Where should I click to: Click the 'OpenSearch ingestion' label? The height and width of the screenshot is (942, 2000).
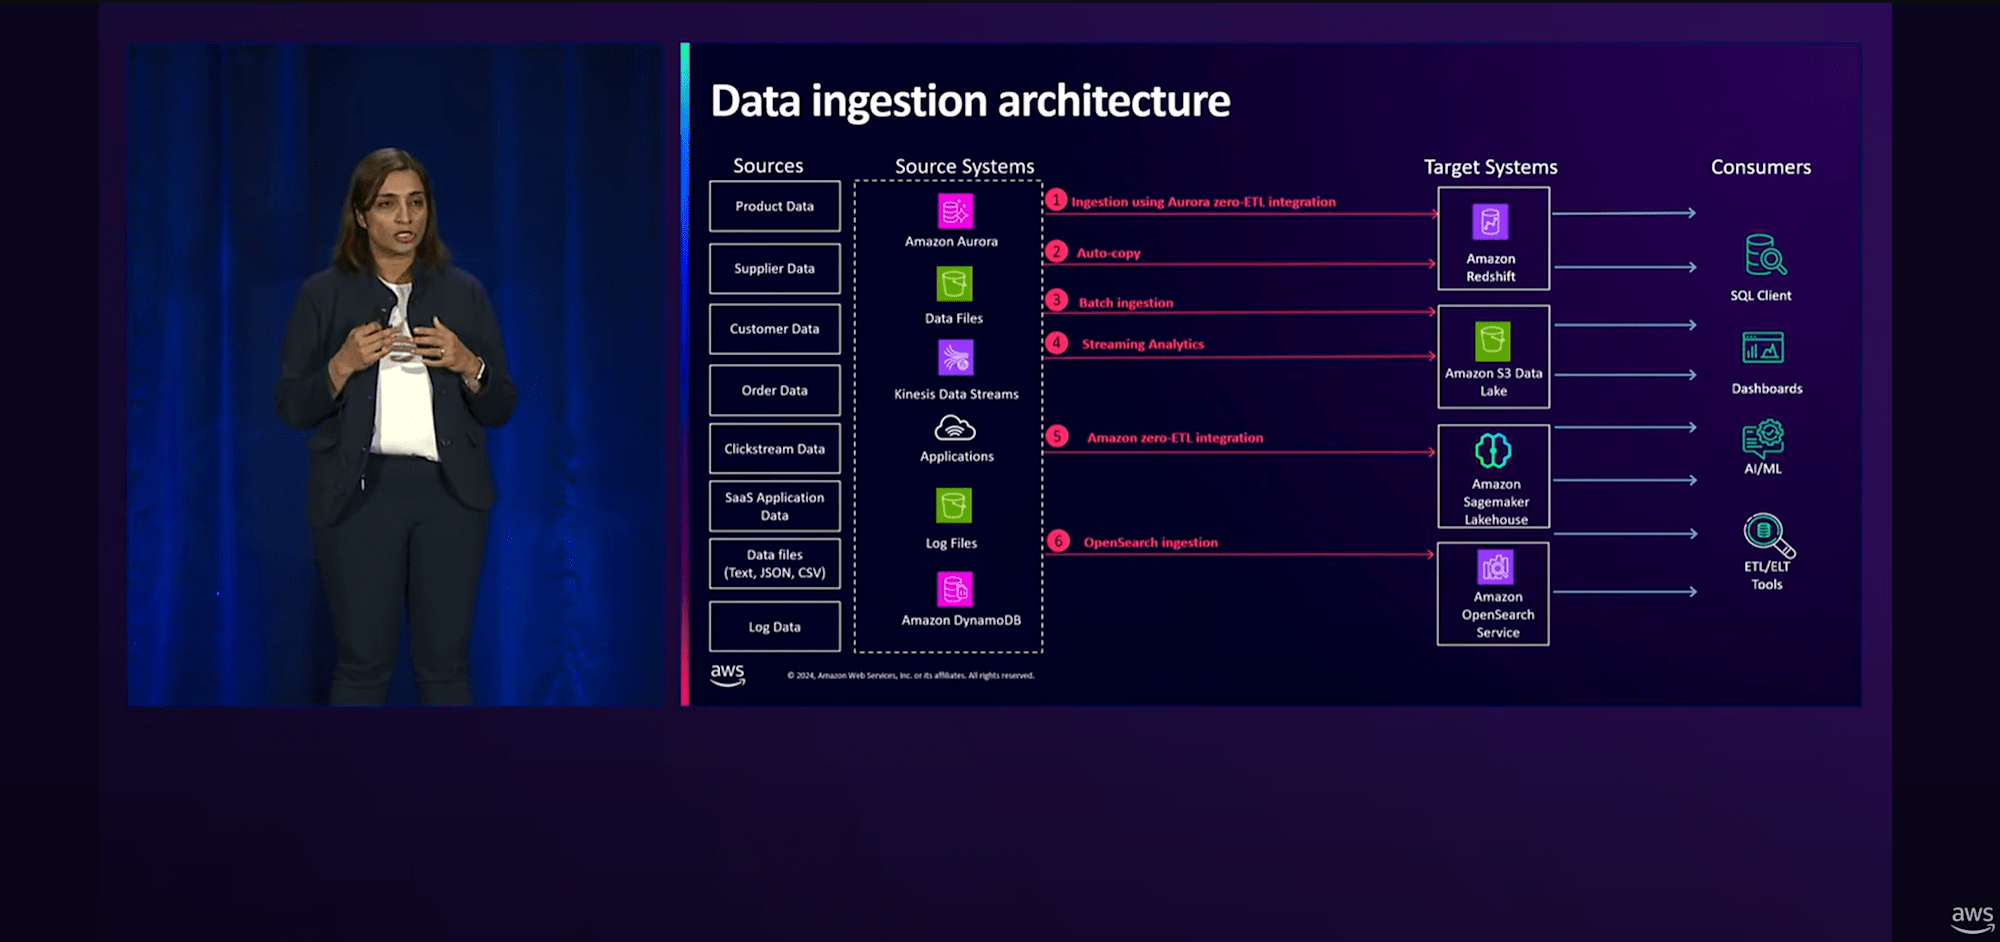point(1151,542)
